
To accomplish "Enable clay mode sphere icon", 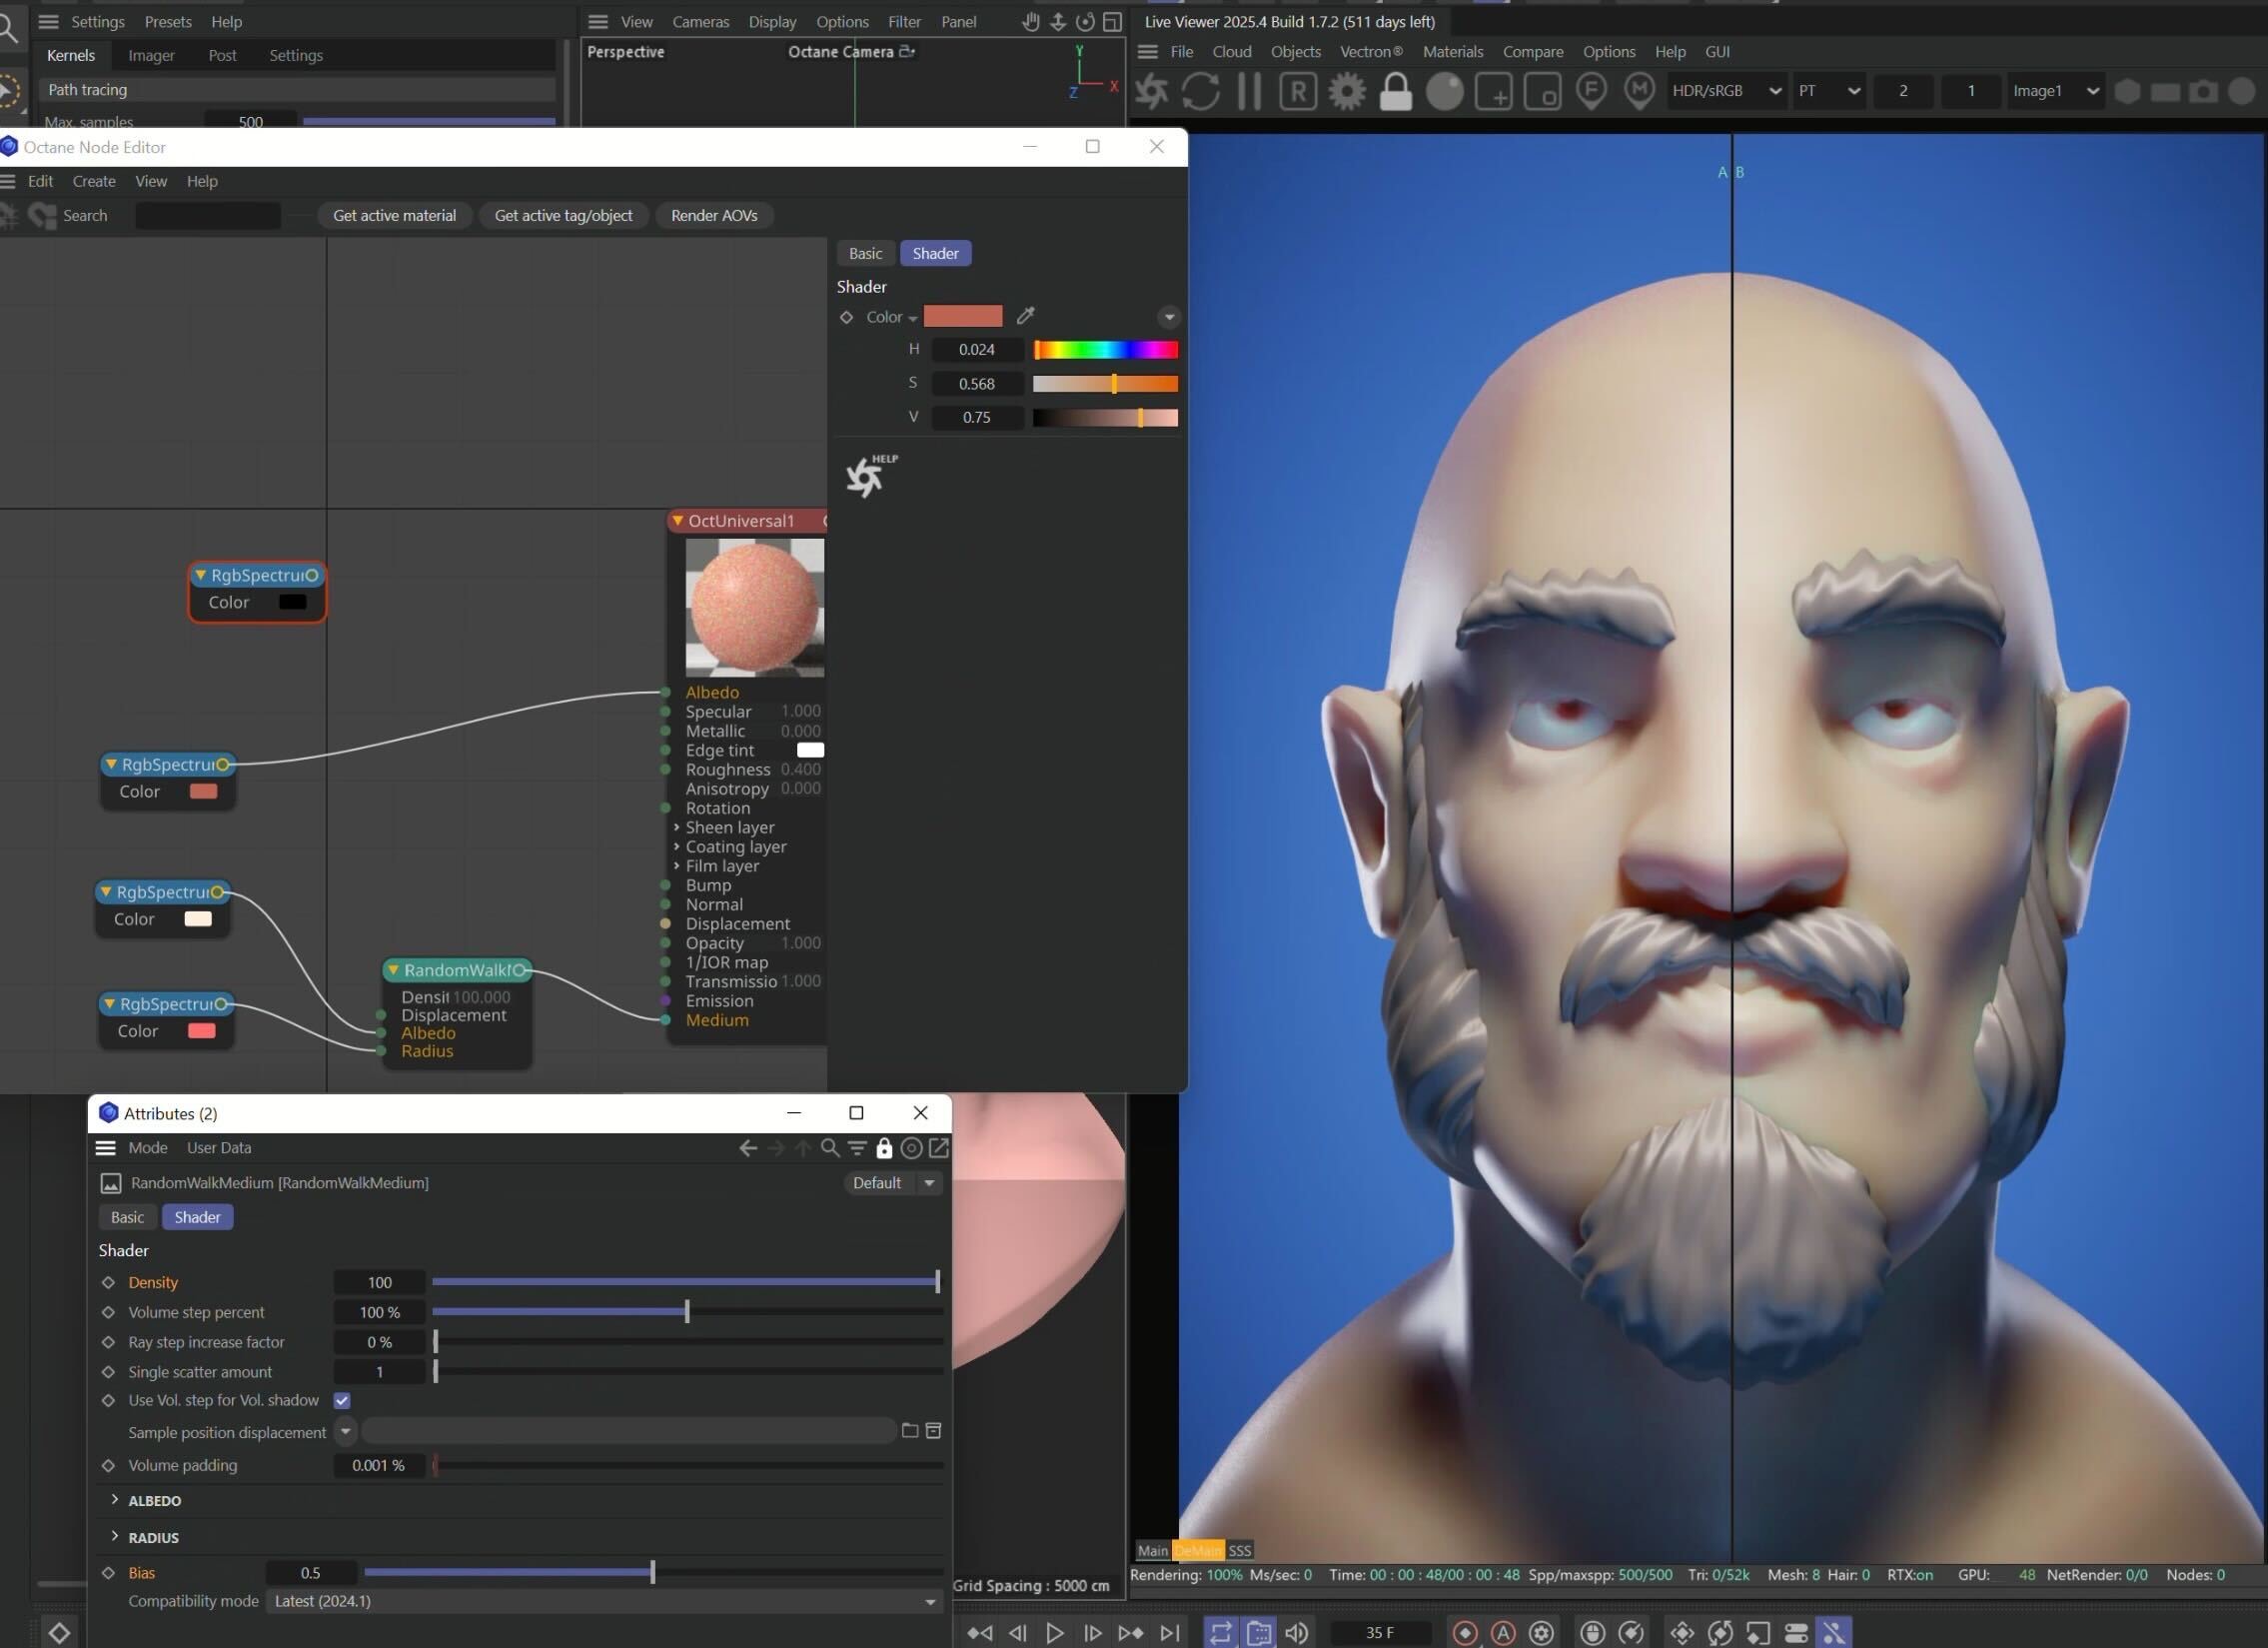I will pyautogui.click(x=1444, y=91).
